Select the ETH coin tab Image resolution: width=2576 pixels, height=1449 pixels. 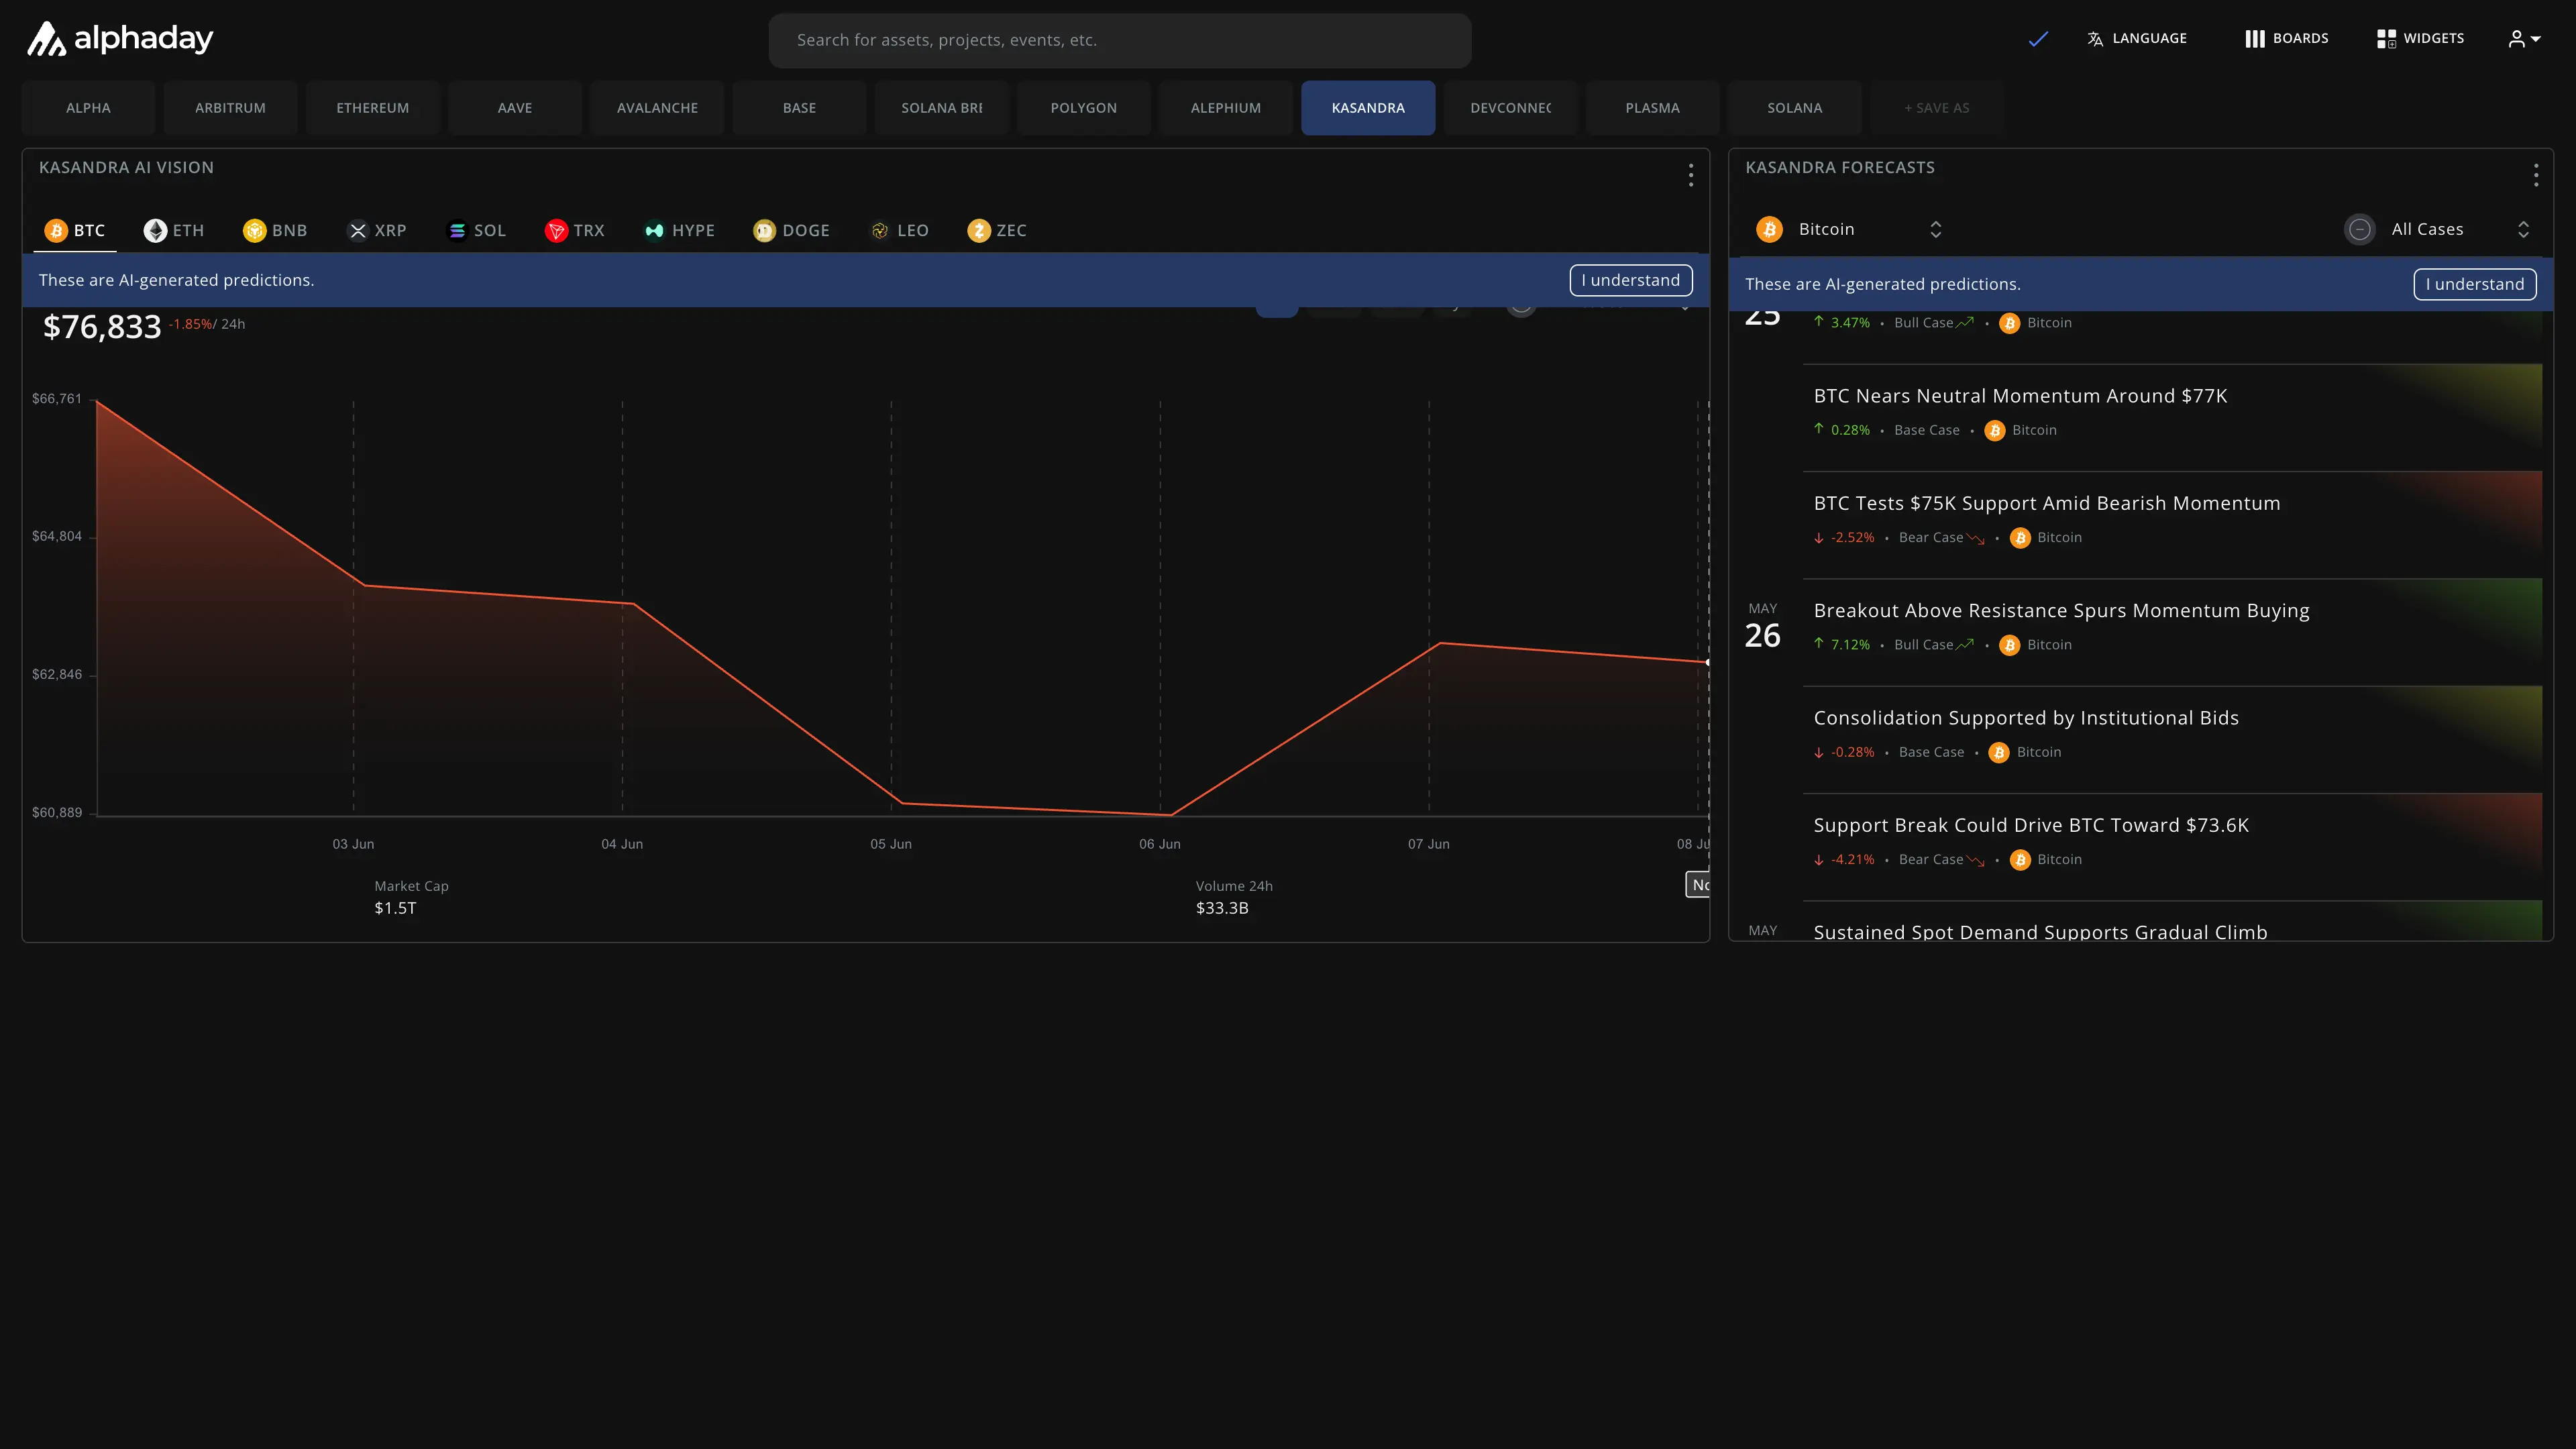[x=174, y=231]
